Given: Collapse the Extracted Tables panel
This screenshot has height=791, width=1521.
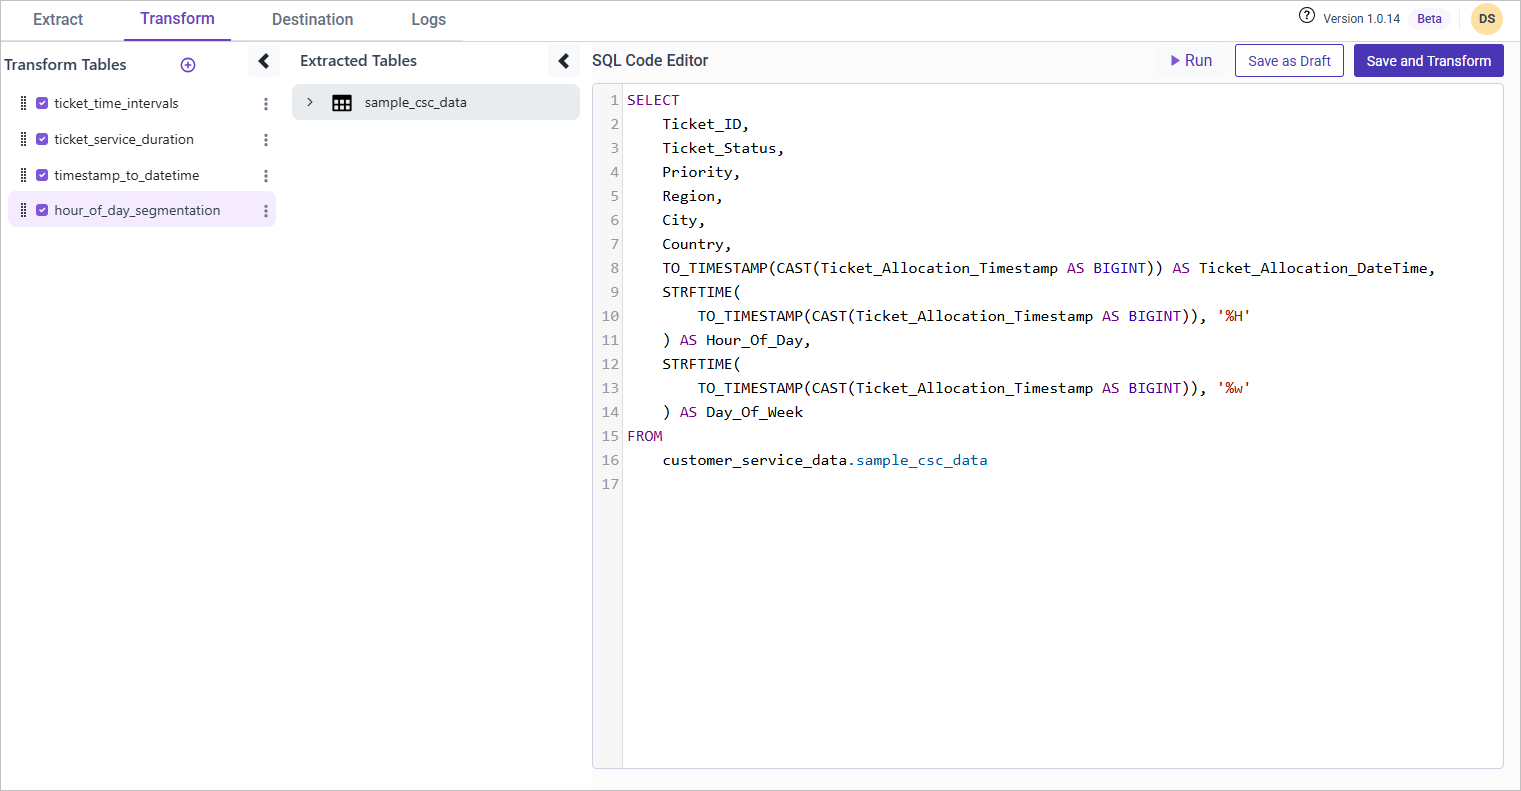Looking at the screenshot, I should point(564,62).
